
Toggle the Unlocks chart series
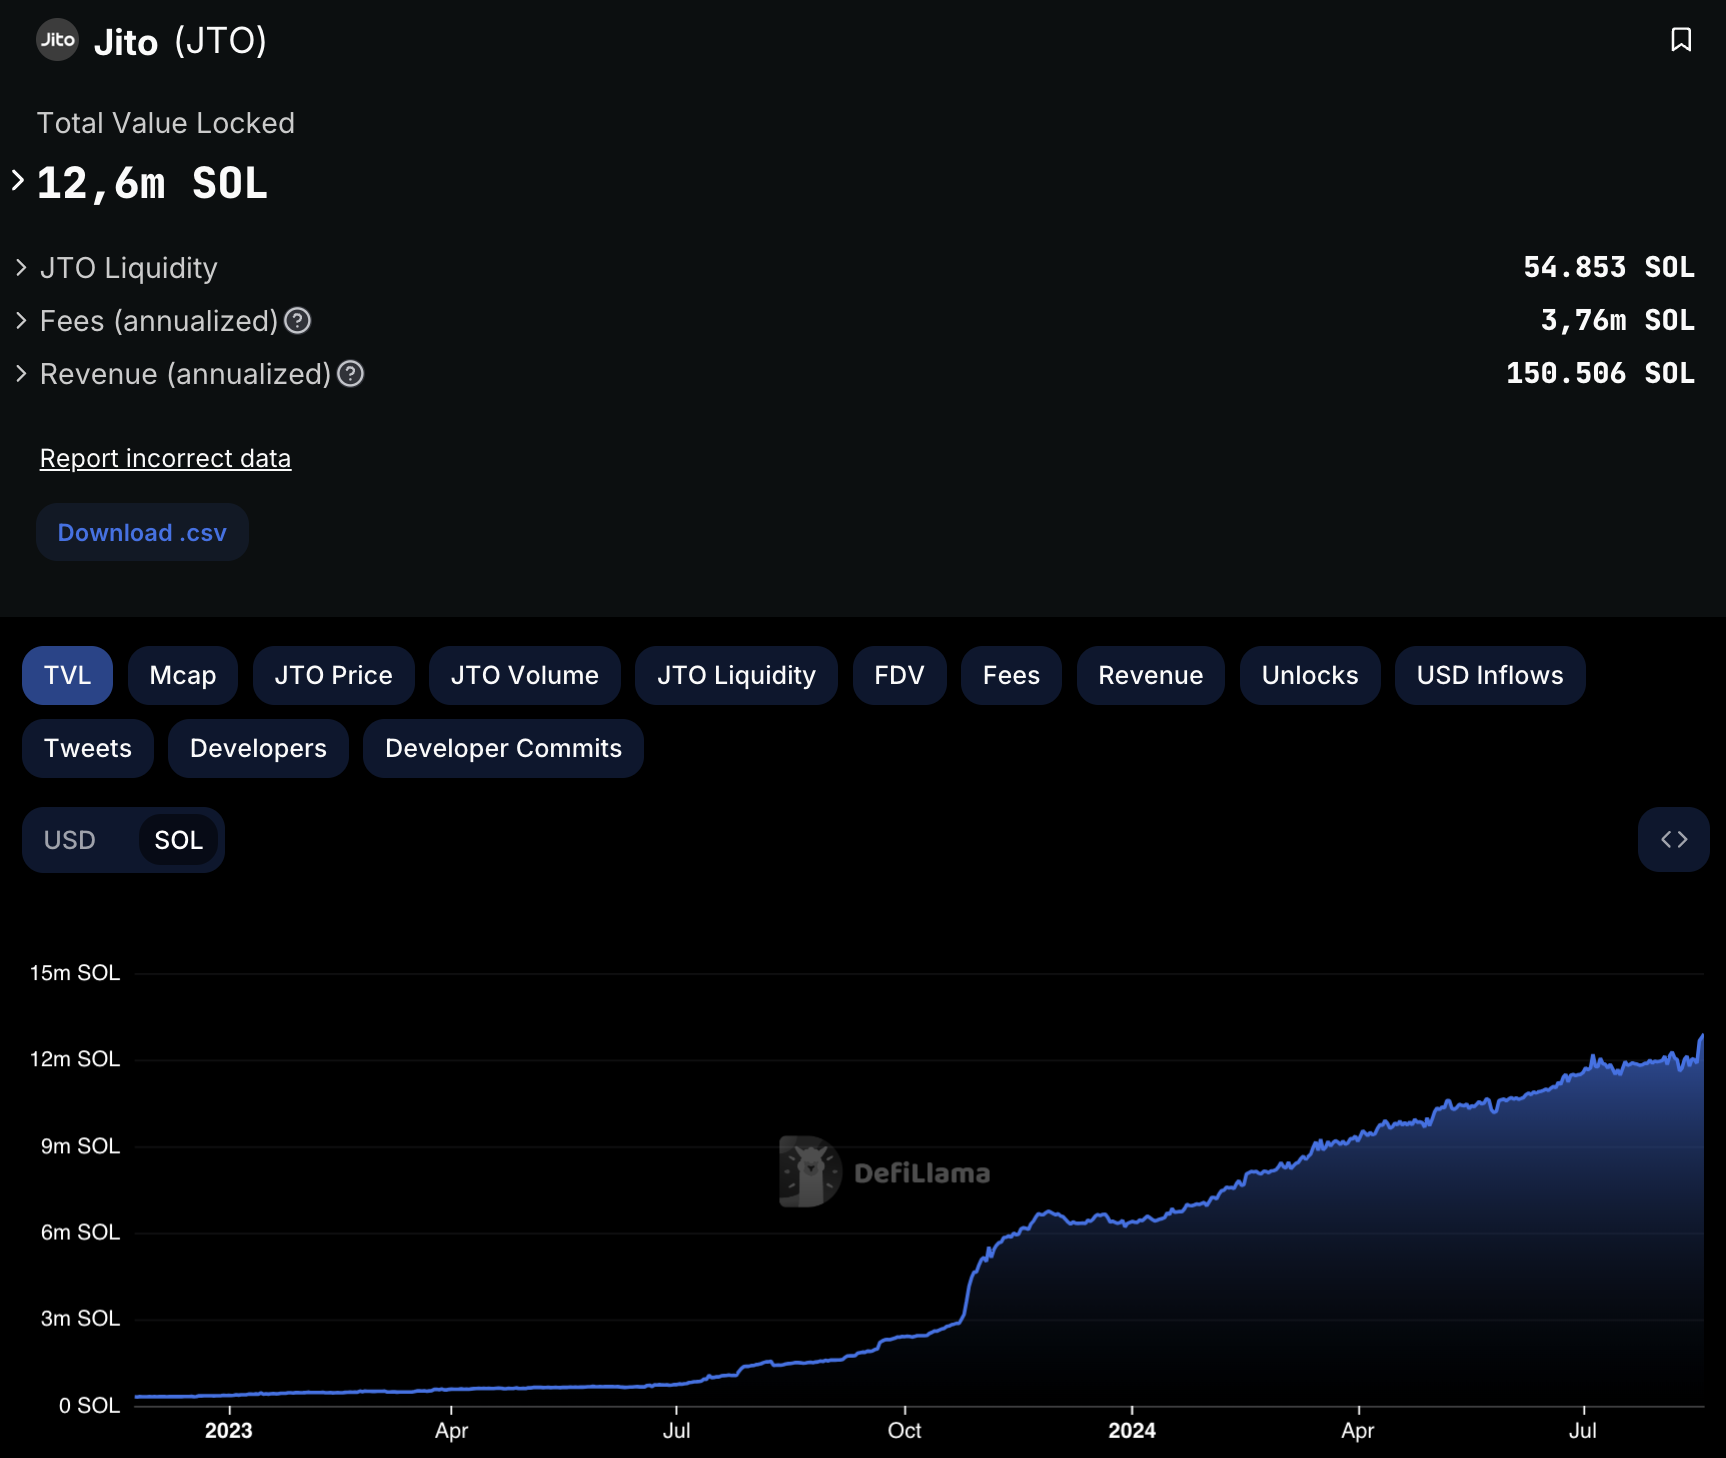[x=1310, y=676]
